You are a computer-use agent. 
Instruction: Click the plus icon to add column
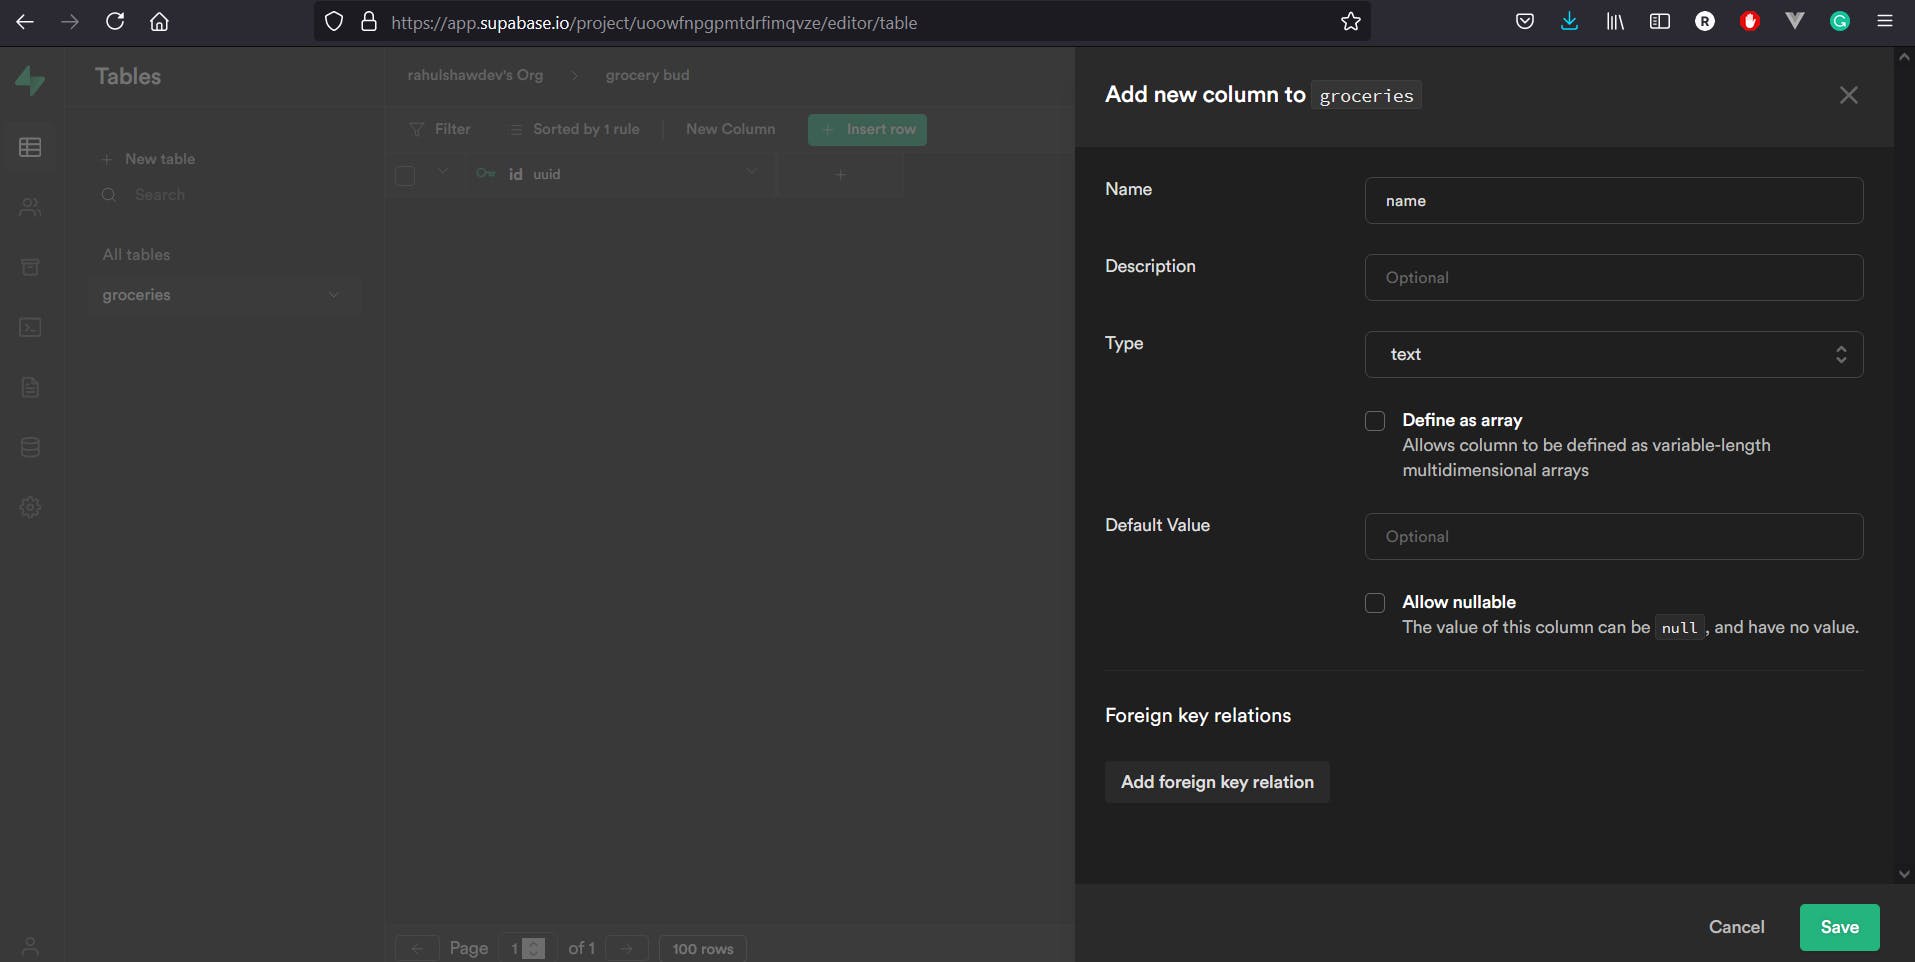pos(841,174)
